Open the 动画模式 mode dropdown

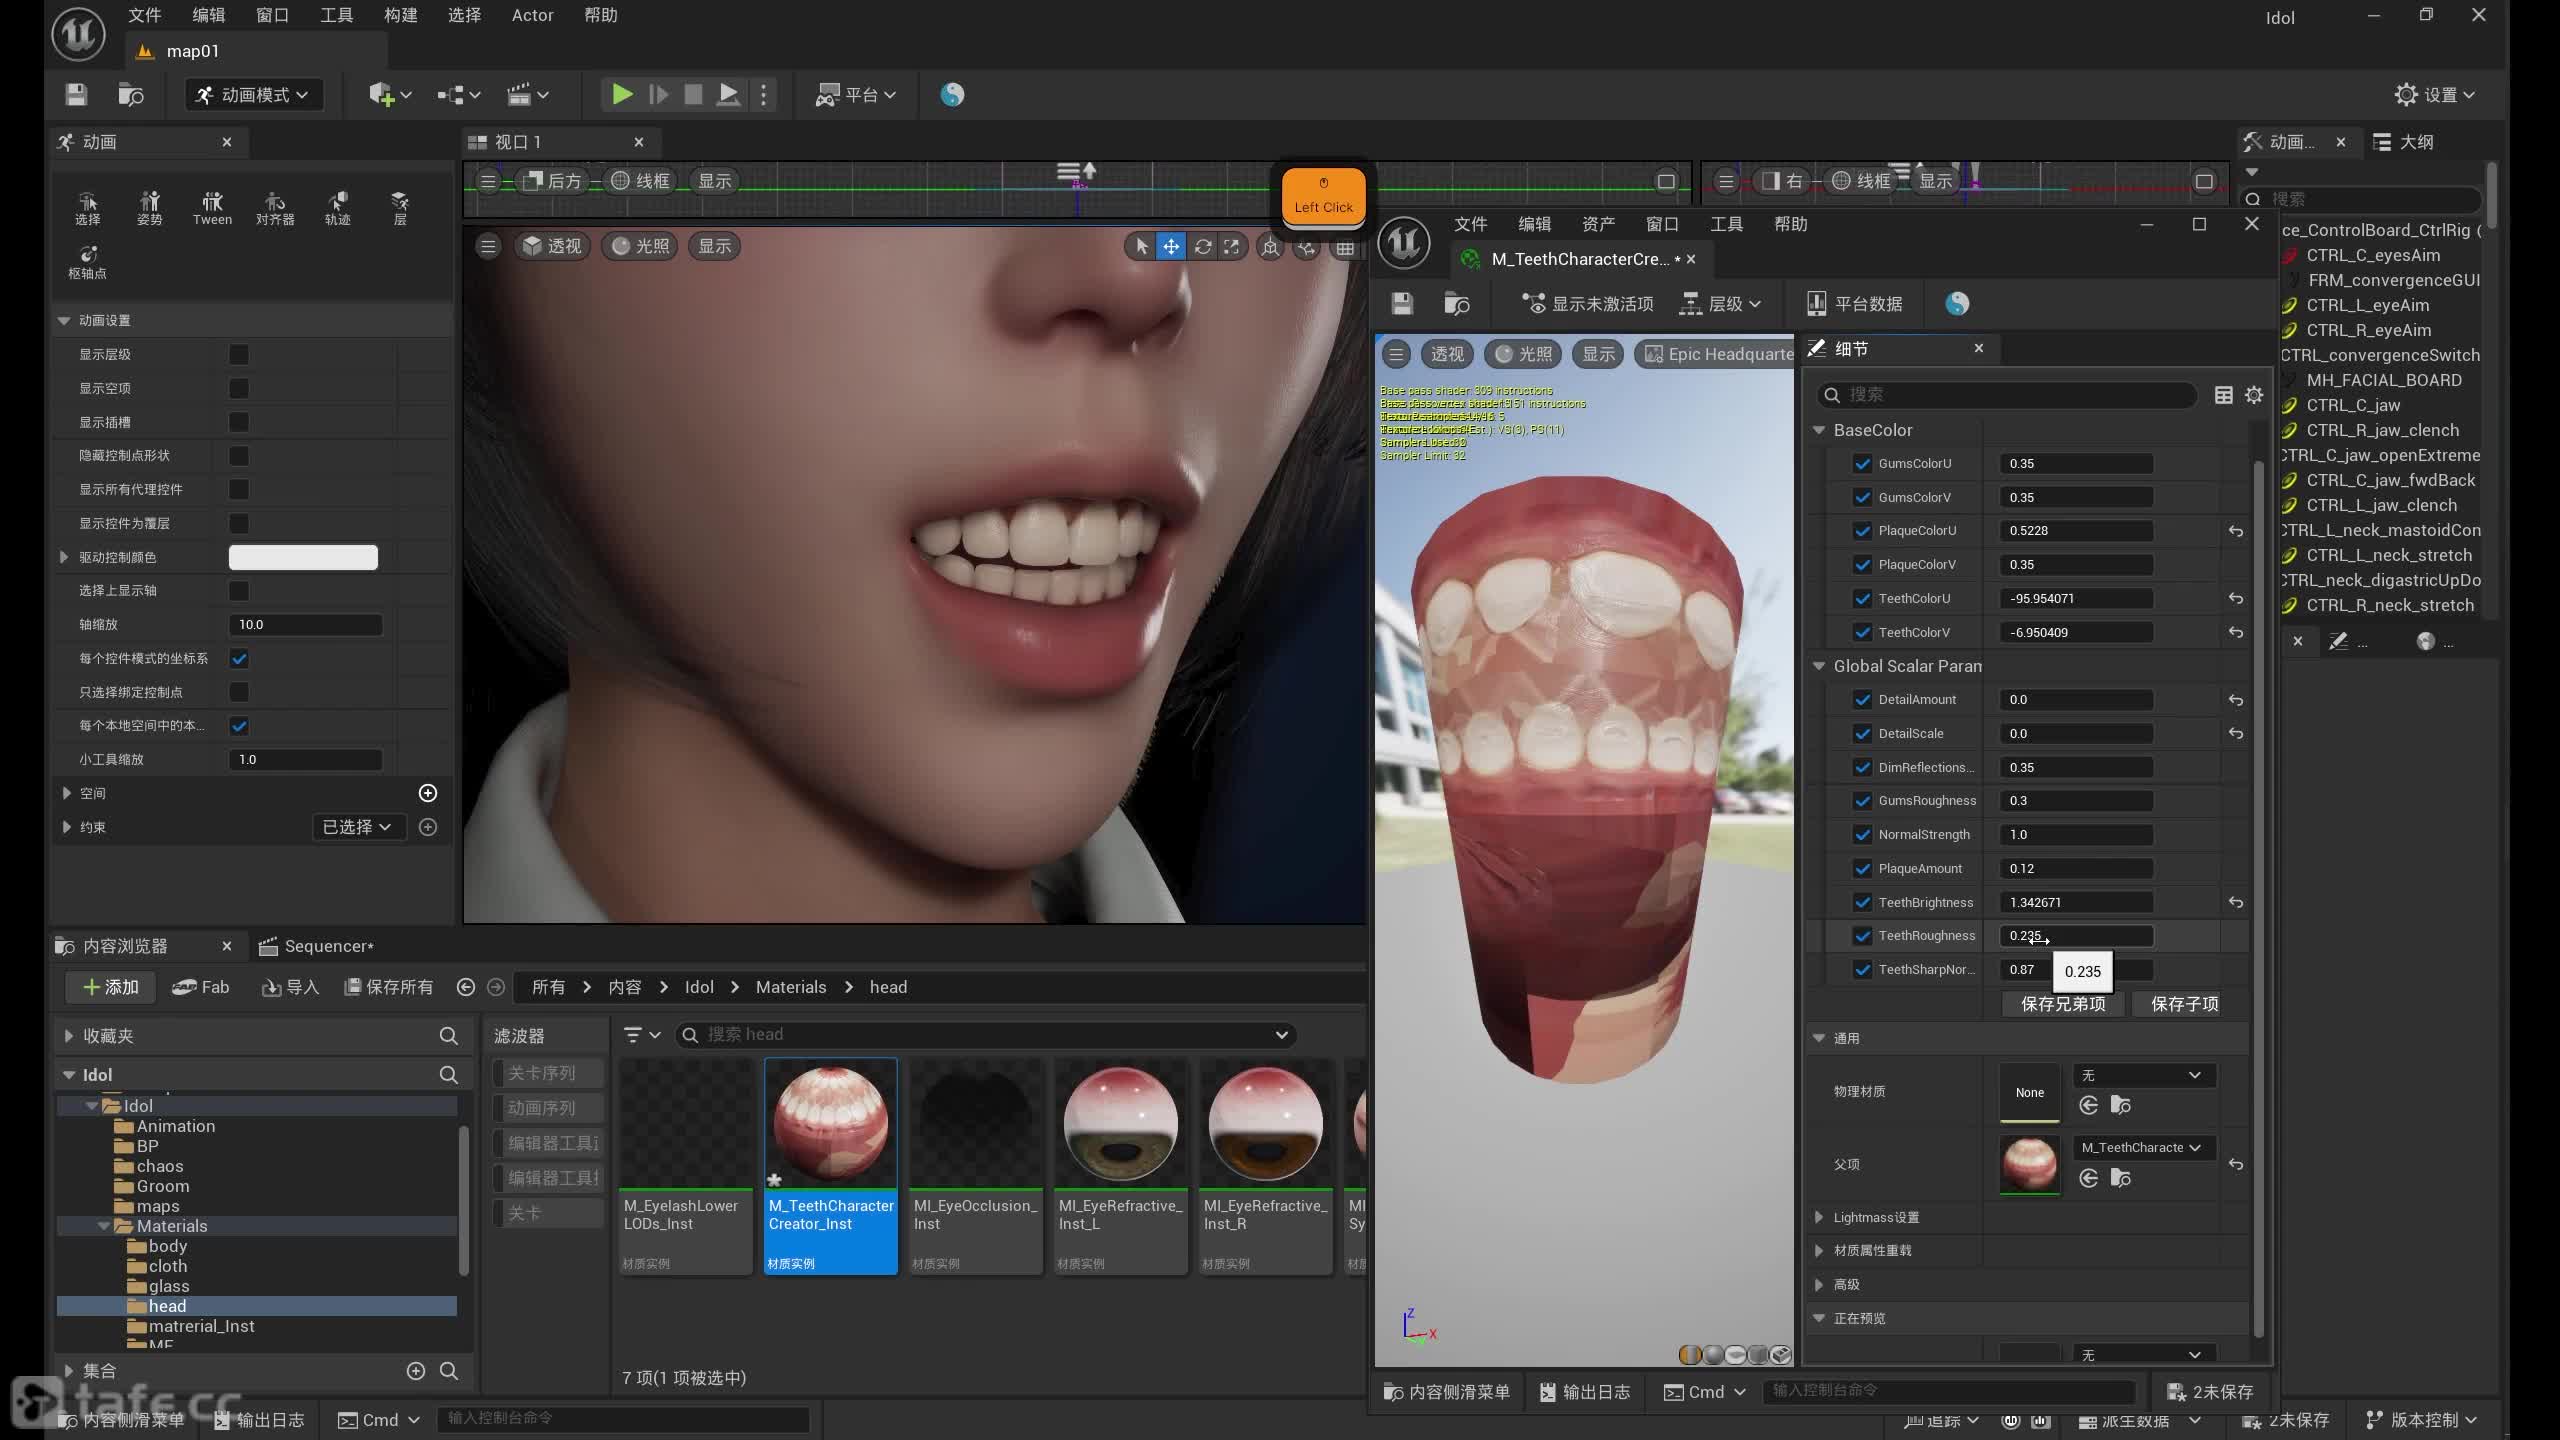pos(253,94)
